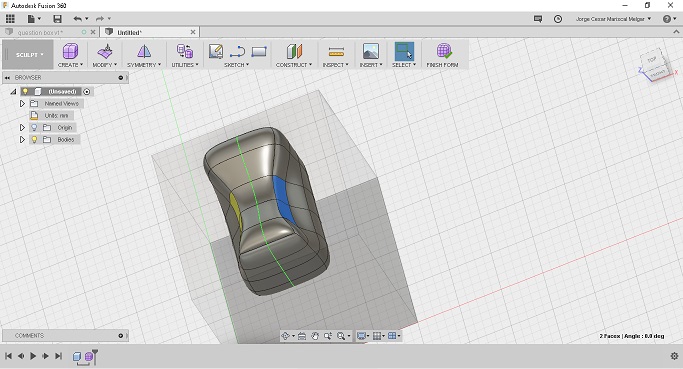683x369 pixels.
Task: Switch to the question box v1 tab
Action: pos(40,32)
